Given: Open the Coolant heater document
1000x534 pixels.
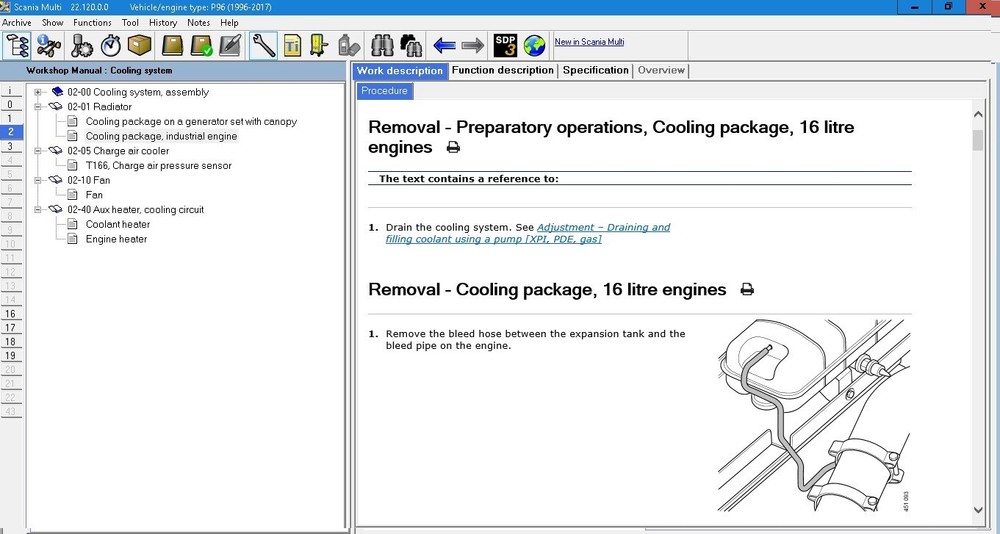Looking at the screenshot, I should coord(118,224).
